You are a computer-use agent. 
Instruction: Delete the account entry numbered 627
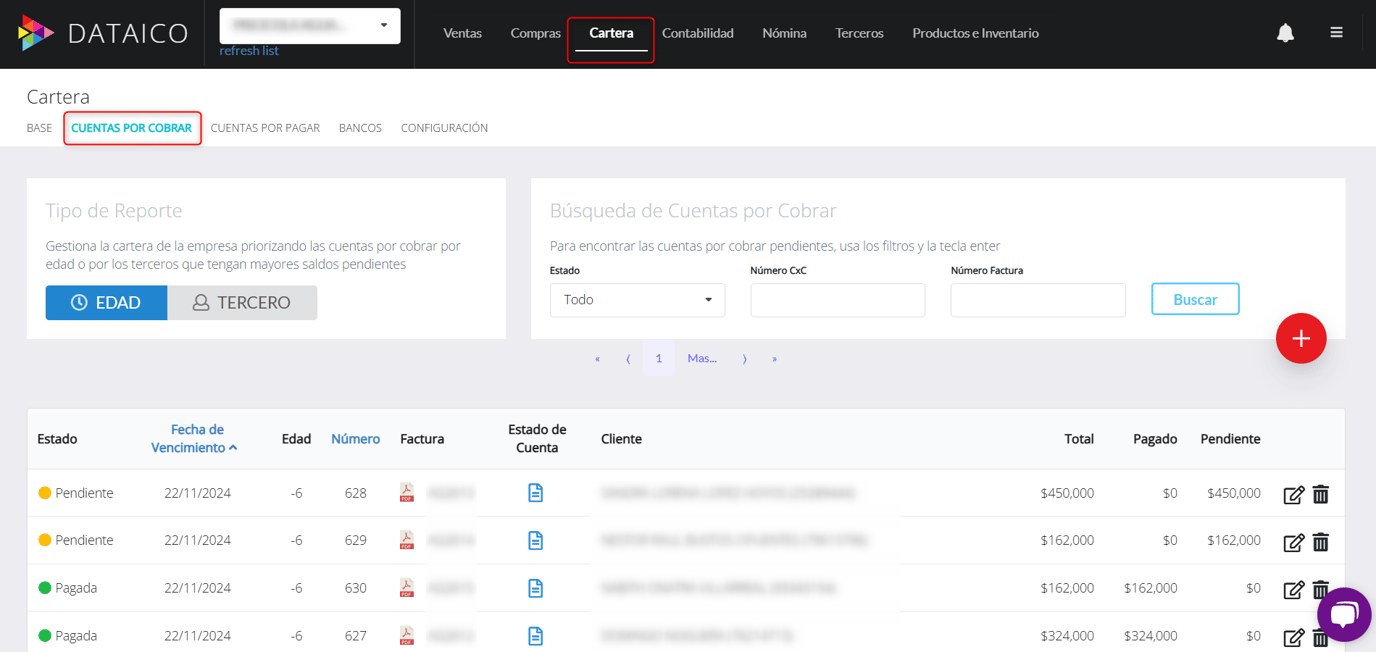pyautogui.click(x=1320, y=636)
